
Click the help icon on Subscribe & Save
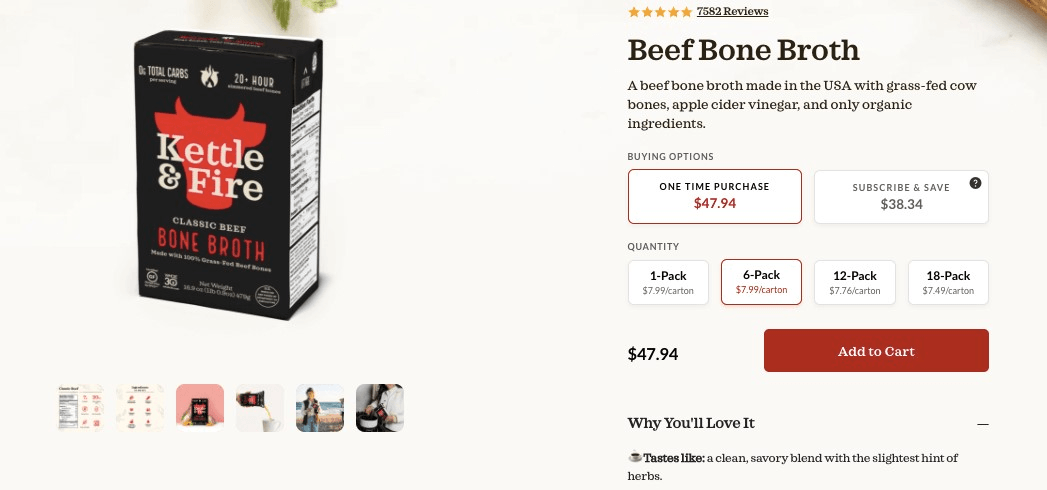pos(975,183)
